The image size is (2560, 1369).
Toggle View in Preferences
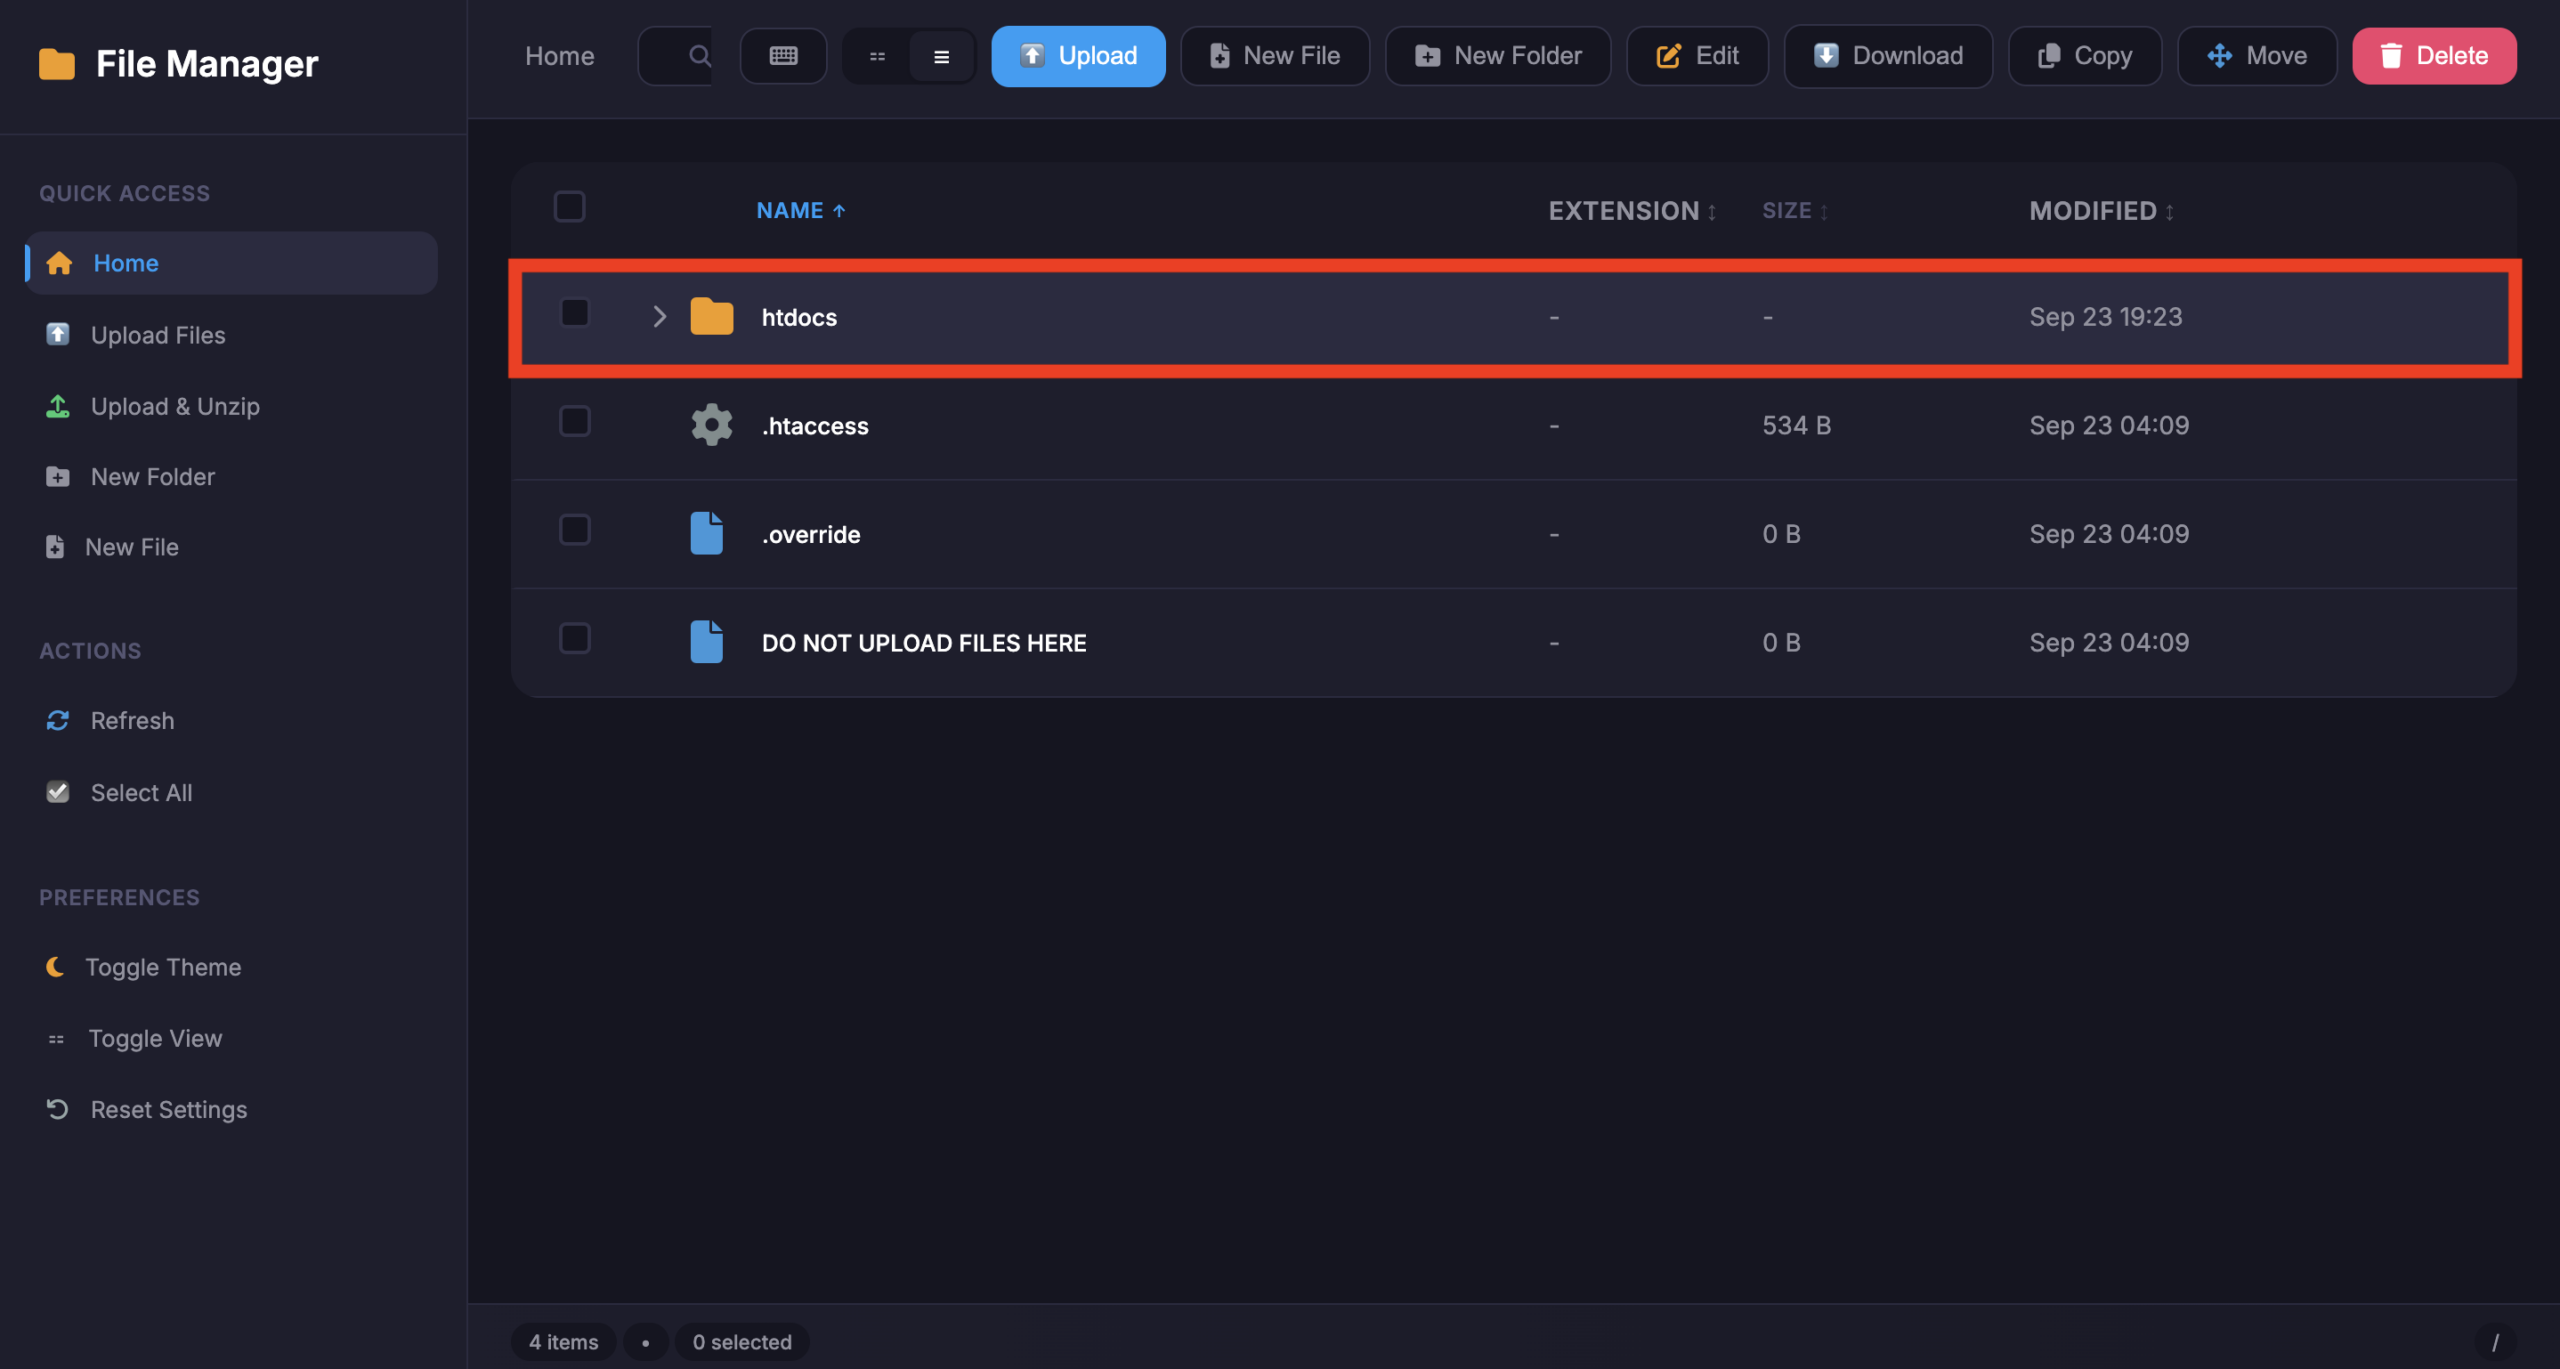[x=232, y=1039]
